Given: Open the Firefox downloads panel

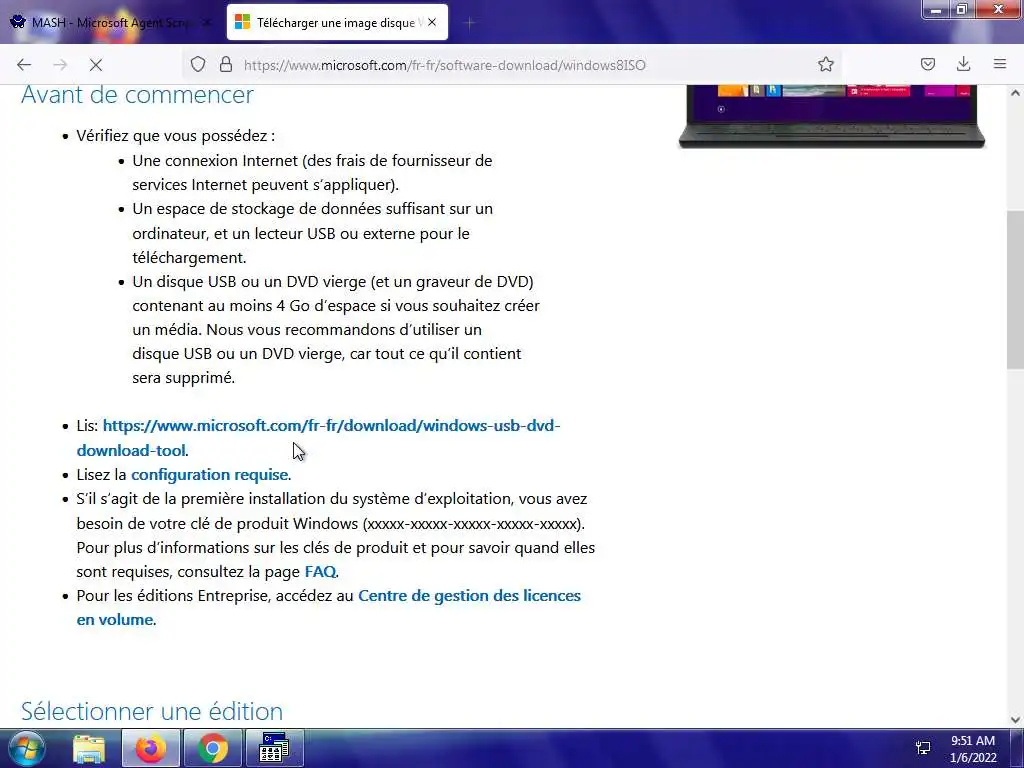Looking at the screenshot, I should pos(963,65).
